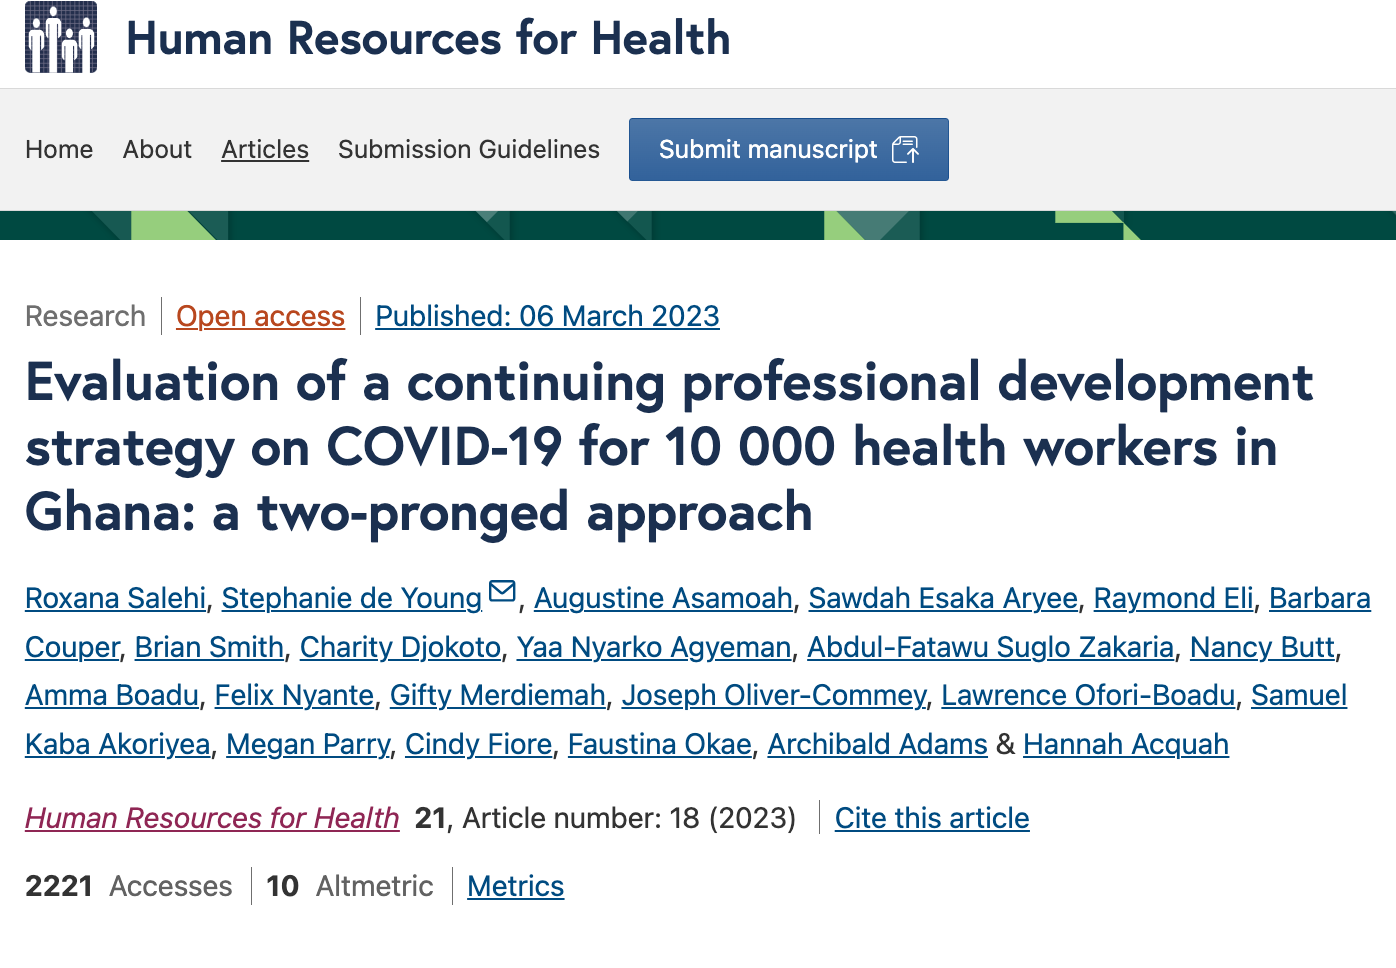Select author Sawdah Esaka Aryee
1396x968 pixels.
(x=943, y=598)
